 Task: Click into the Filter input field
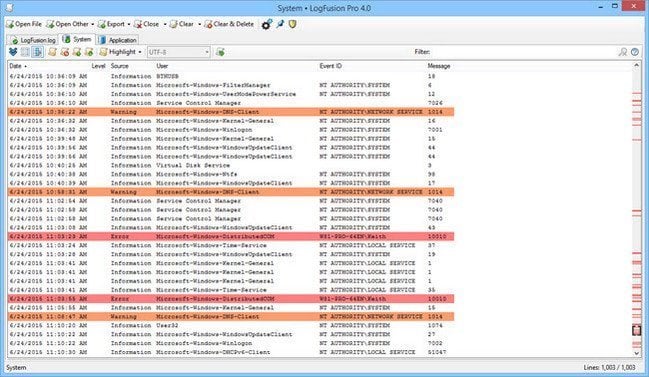pyautogui.click(x=523, y=52)
